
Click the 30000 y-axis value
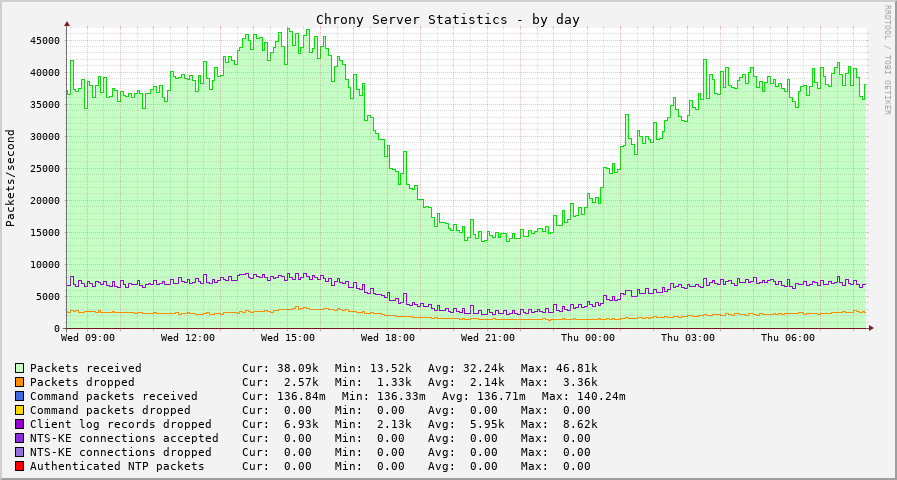[45, 137]
